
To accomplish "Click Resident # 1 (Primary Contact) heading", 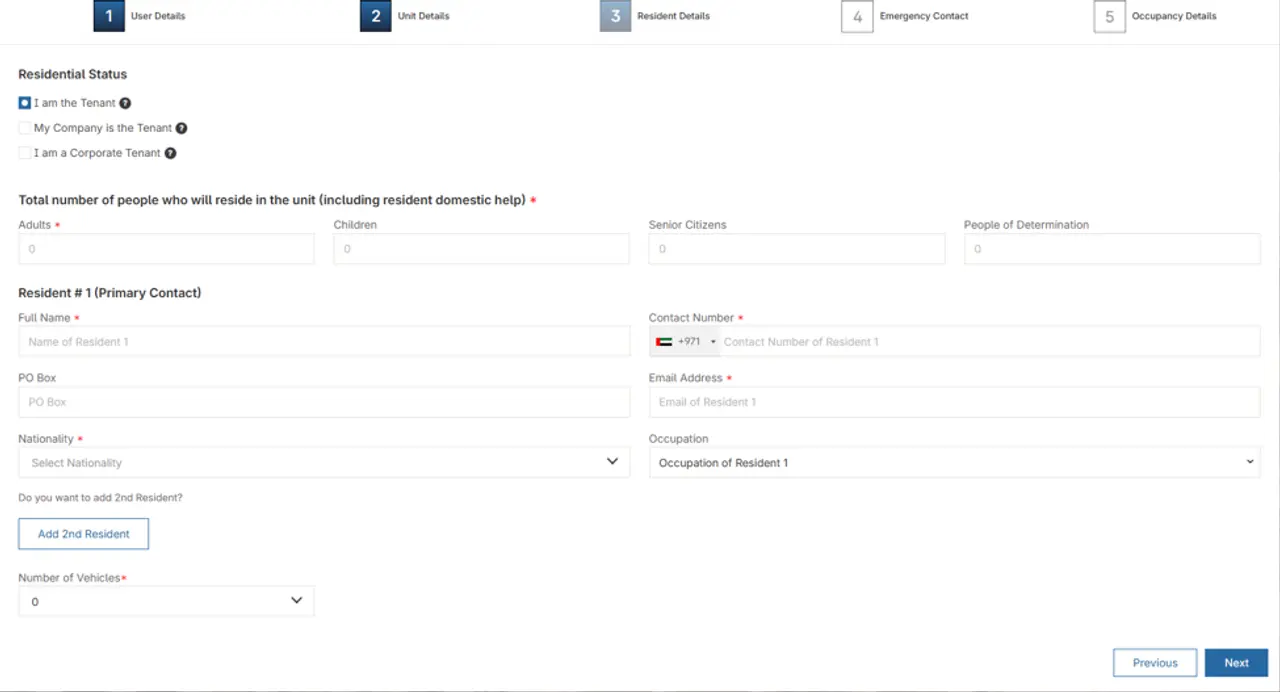I will pos(110,293).
